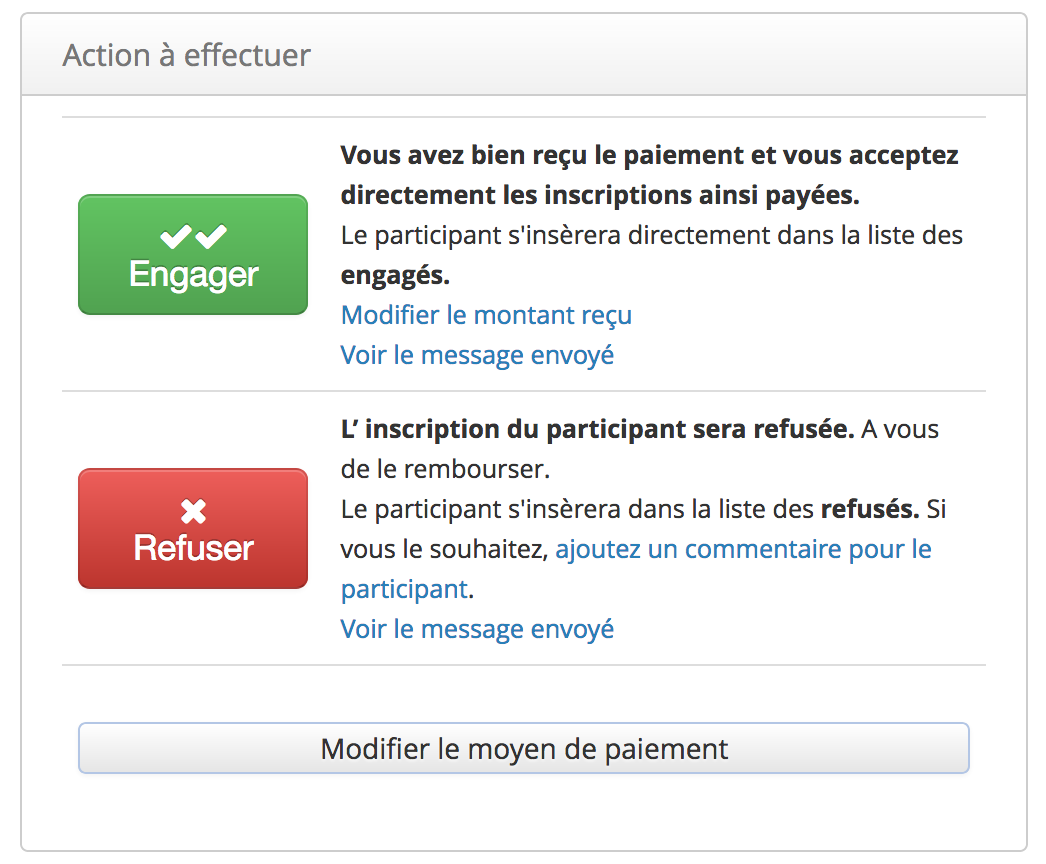Click the Modifier le moyen de paiement button
The height and width of the screenshot is (864, 1046).
(524, 749)
